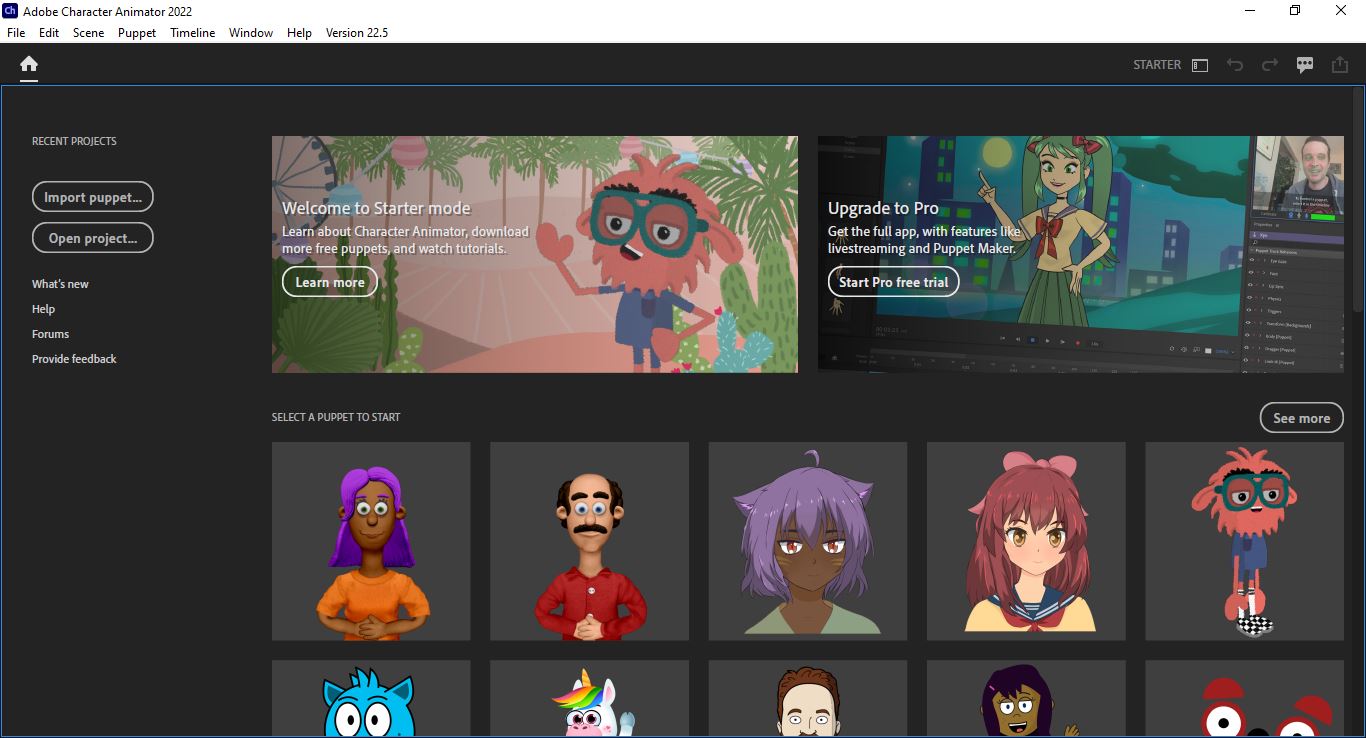Open the Help menu
The height and width of the screenshot is (738, 1366).
[x=299, y=33]
